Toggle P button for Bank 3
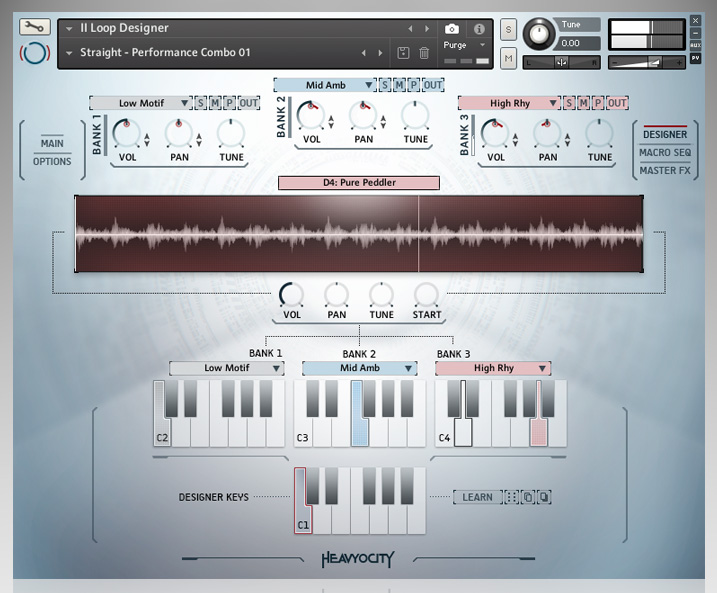Screen dimensions: 717x593 coord(598,103)
